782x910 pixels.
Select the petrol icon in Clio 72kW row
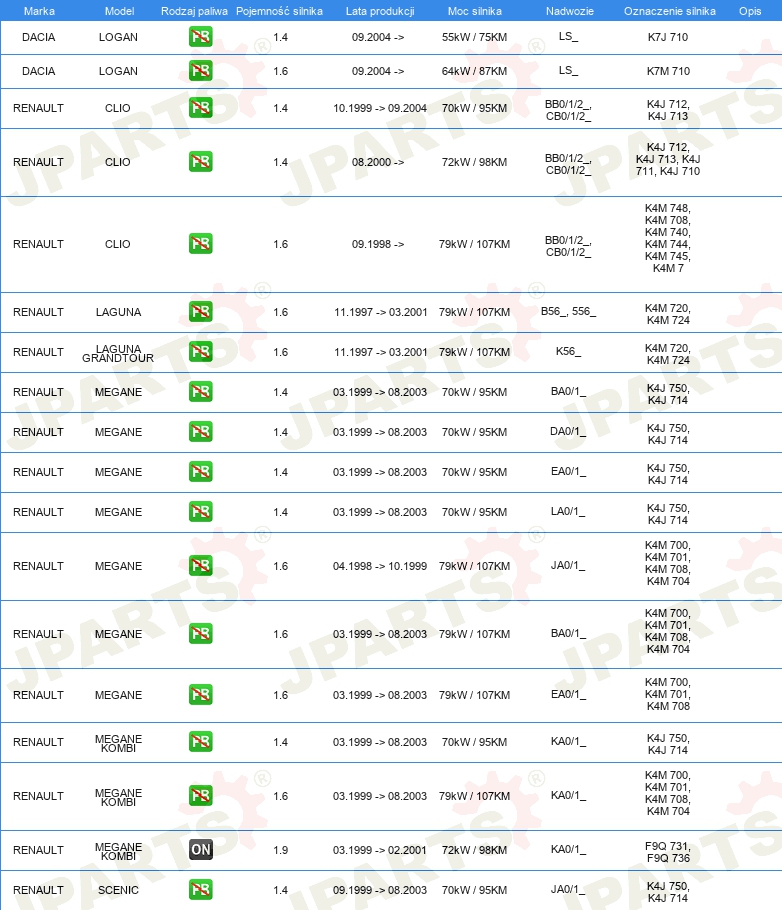pyautogui.click(x=200, y=161)
